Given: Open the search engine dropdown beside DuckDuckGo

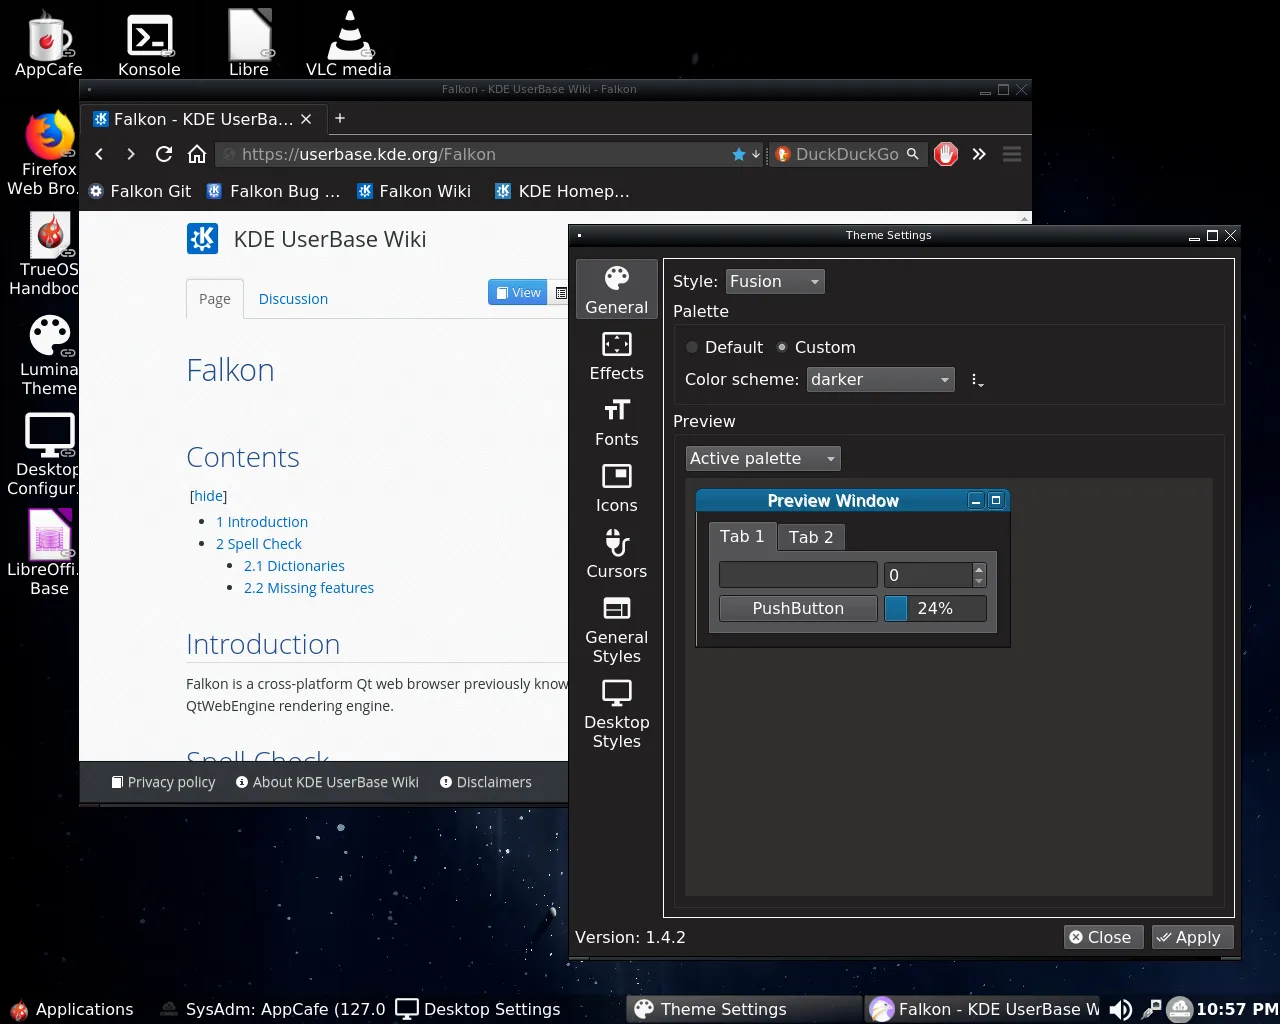Looking at the screenshot, I should [783, 154].
